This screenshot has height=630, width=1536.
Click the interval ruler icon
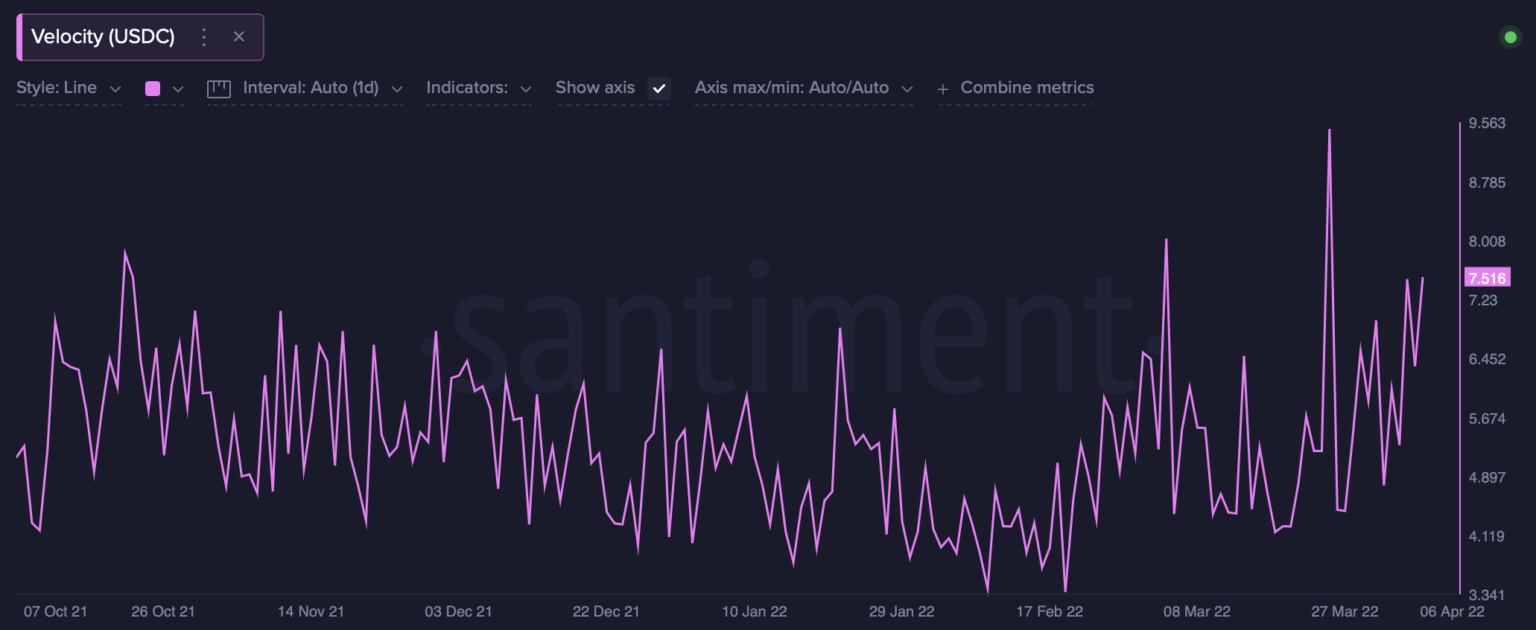[219, 88]
